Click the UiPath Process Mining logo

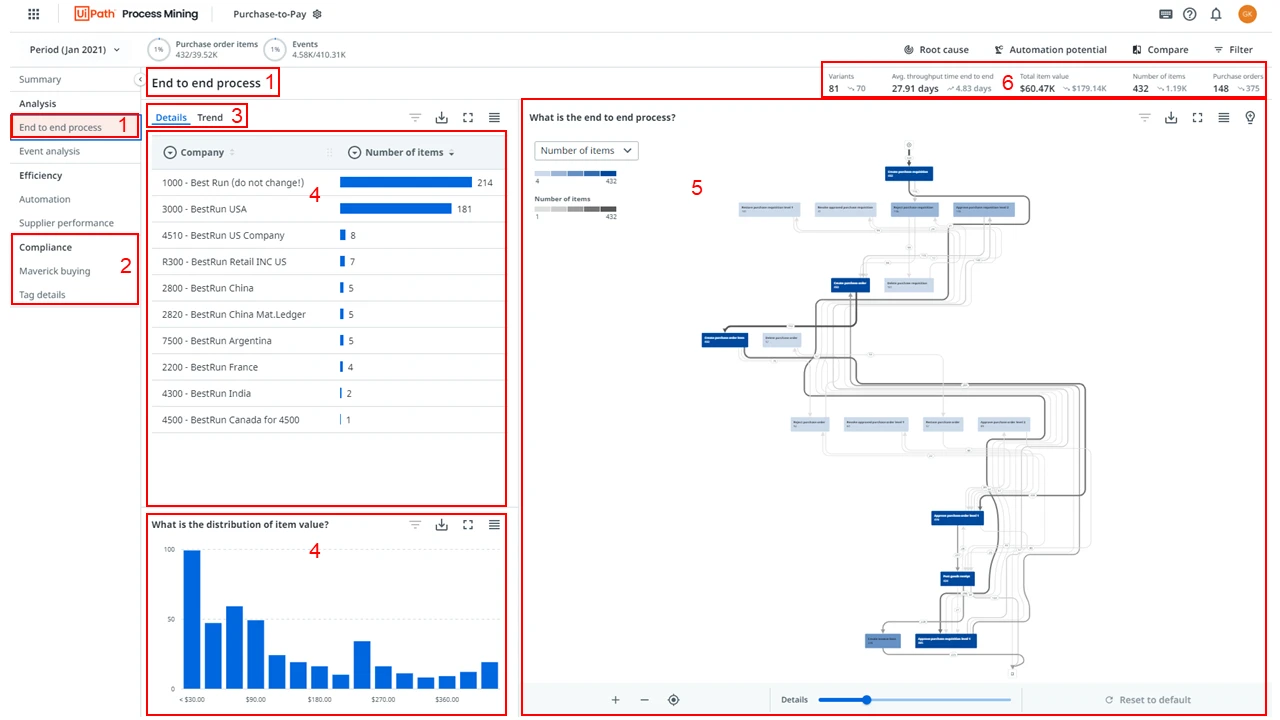(x=136, y=14)
